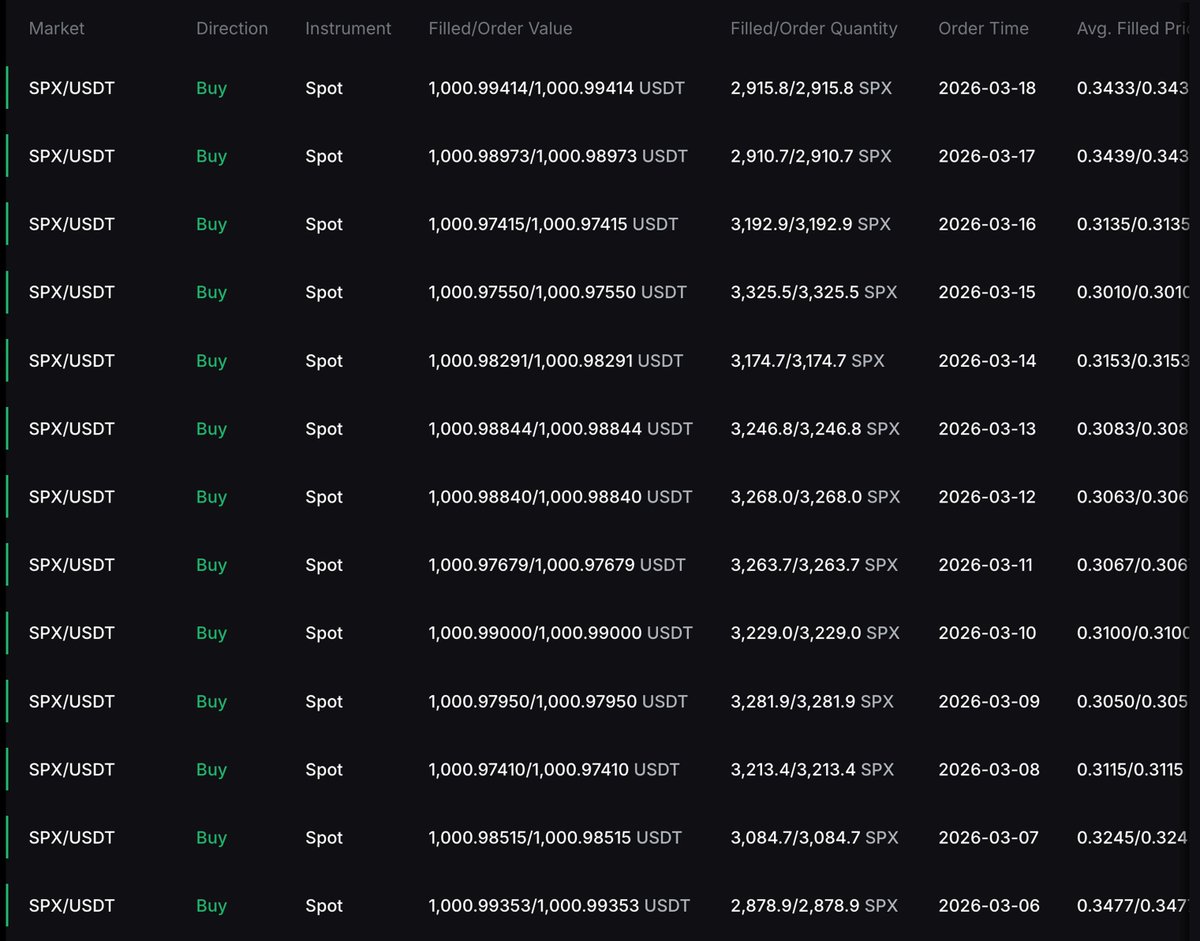Click order value 1,000.97679/1,000.97679 USDT
The height and width of the screenshot is (941, 1200).
(557, 565)
